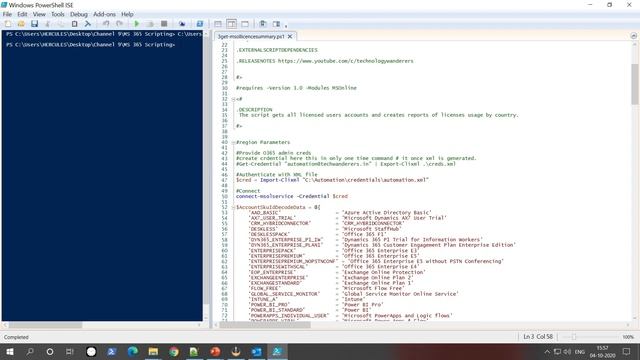Open Google Chrome from the taskbar

(x=174, y=351)
